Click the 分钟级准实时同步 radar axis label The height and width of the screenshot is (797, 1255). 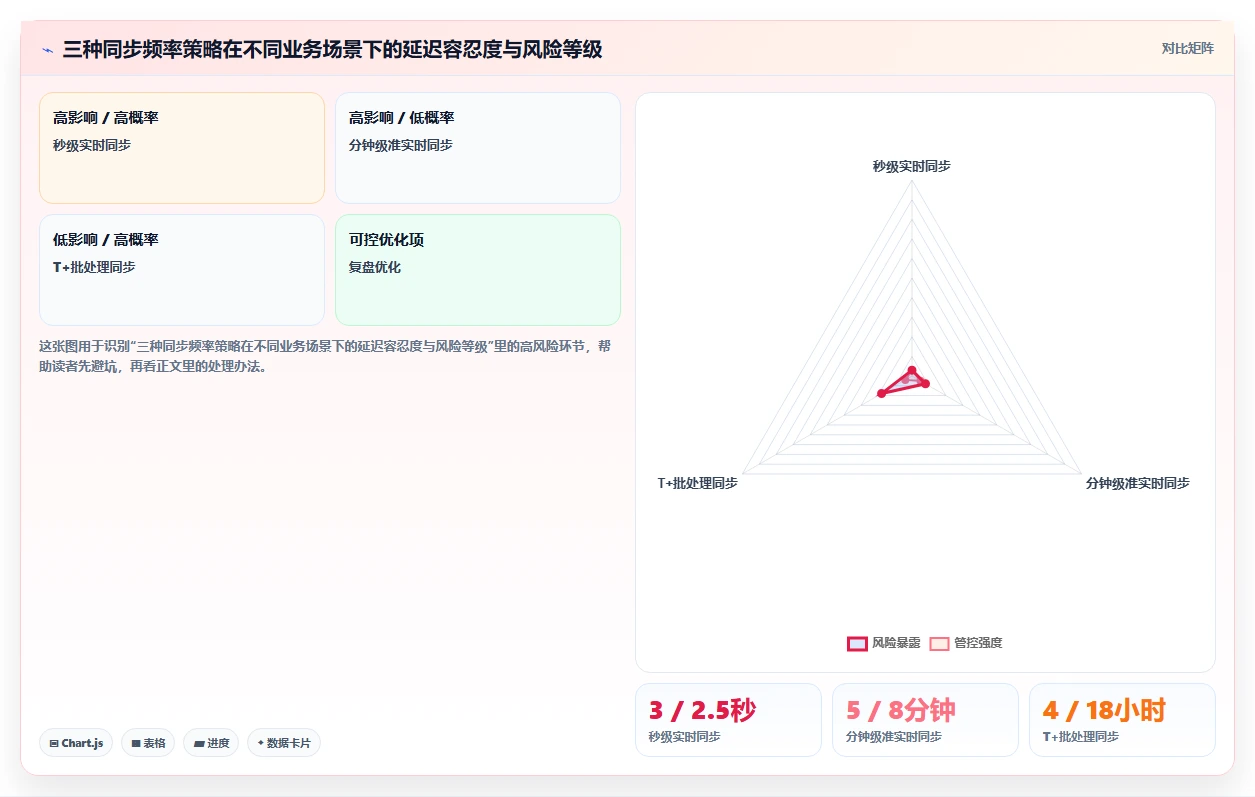[1138, 483]
